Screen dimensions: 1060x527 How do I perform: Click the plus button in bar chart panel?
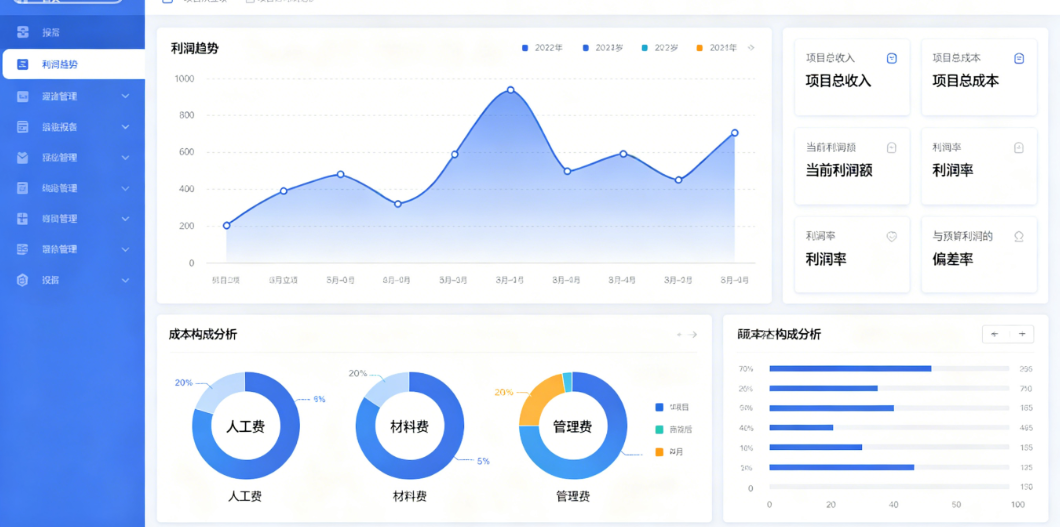[x=1021, y=334]
